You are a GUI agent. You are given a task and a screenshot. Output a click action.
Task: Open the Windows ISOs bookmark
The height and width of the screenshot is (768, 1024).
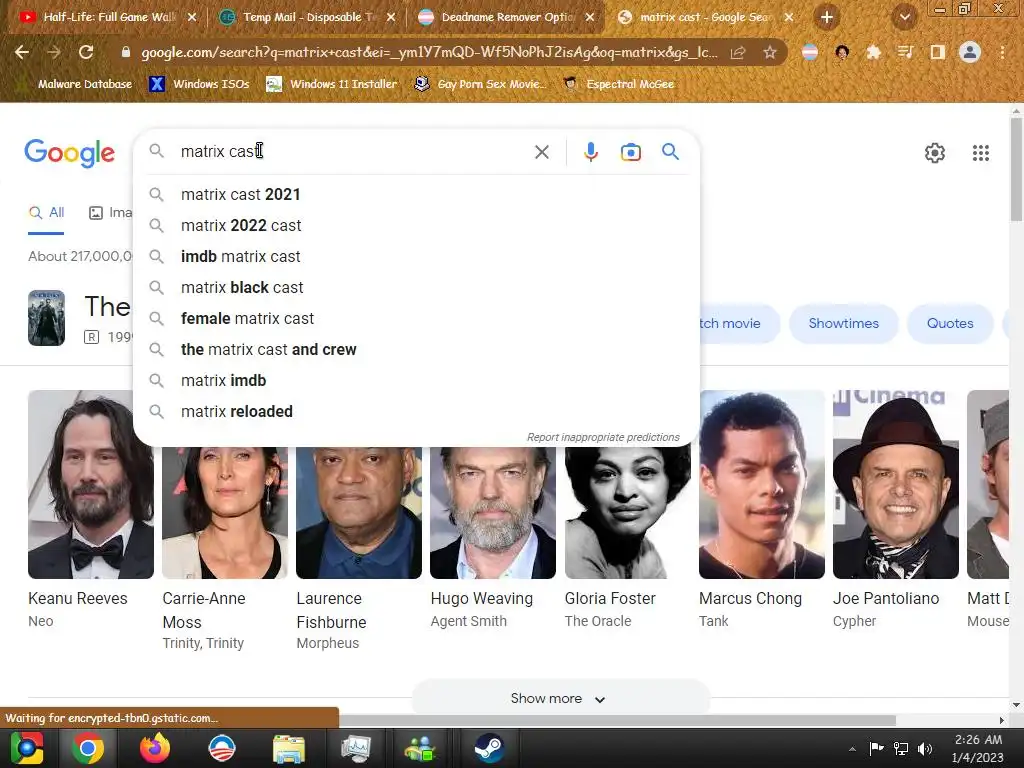(199, 84)
